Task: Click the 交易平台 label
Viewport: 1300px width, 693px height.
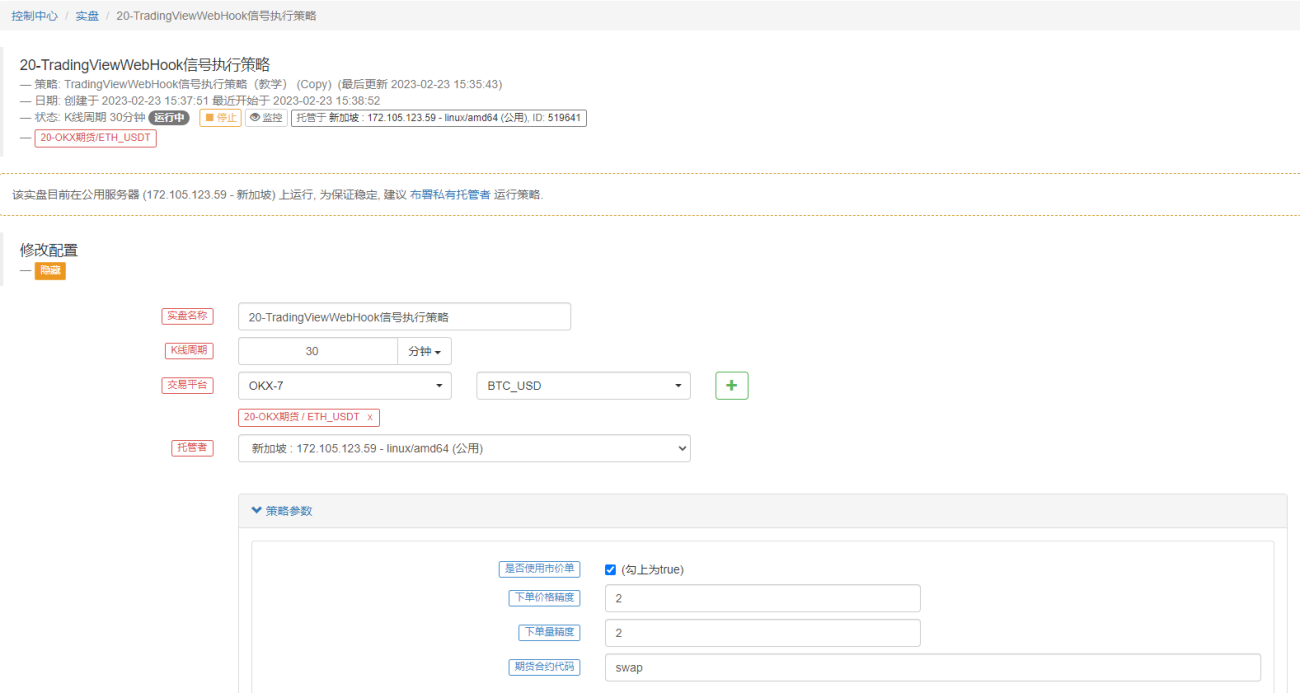Action: [x=187, y=386]
